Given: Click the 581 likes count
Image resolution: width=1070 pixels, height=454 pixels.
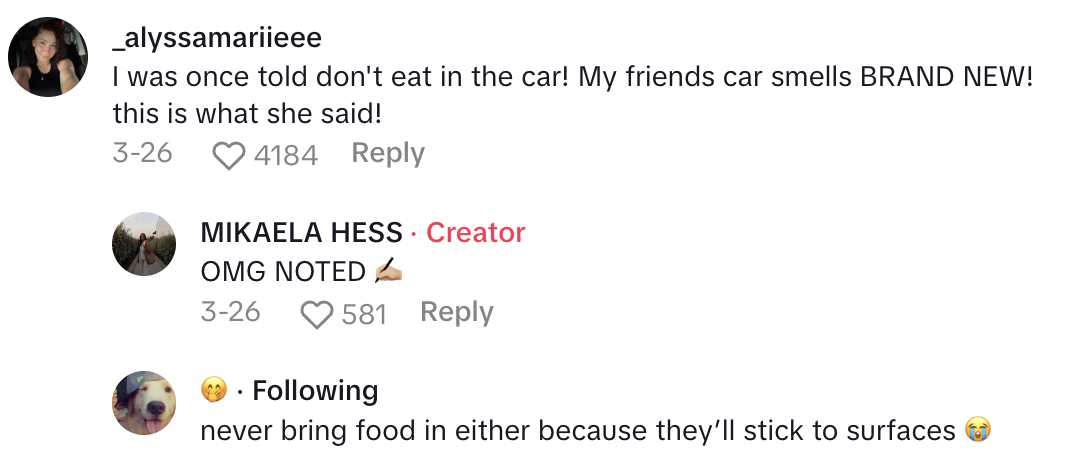Looking at the screenshot, I should [364, 315].
